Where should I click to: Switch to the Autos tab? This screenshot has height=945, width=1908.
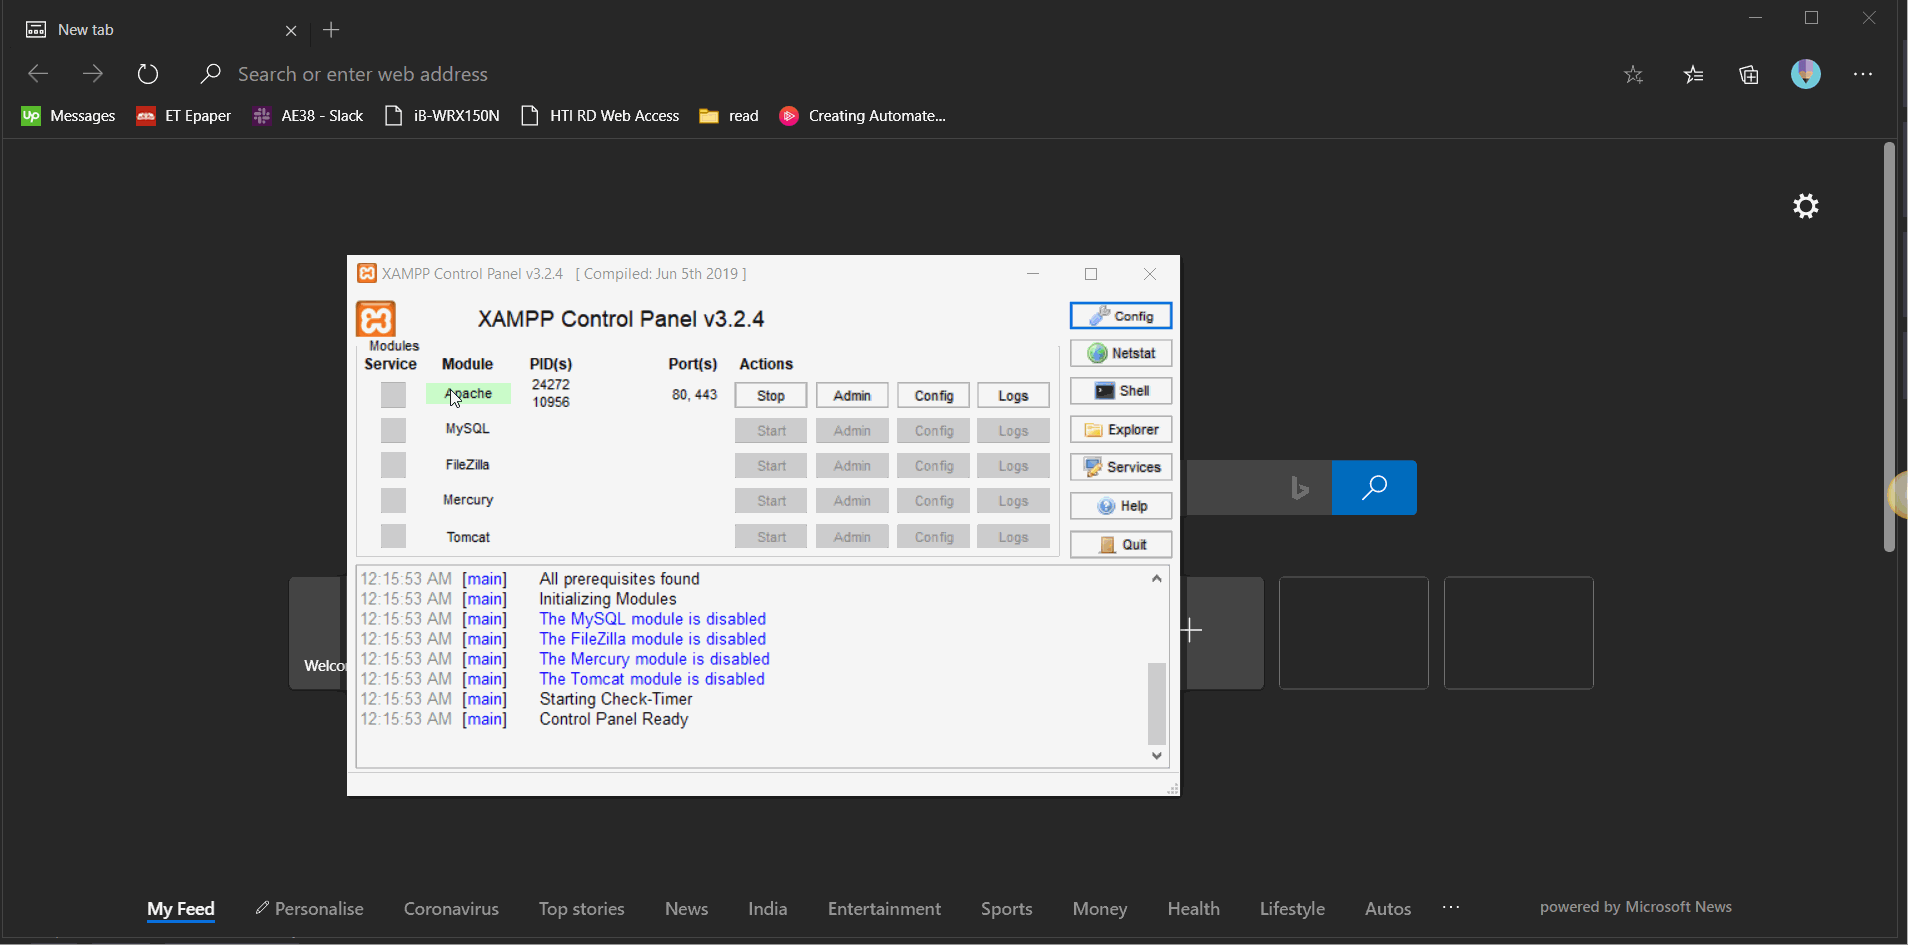pos(1388,909)
